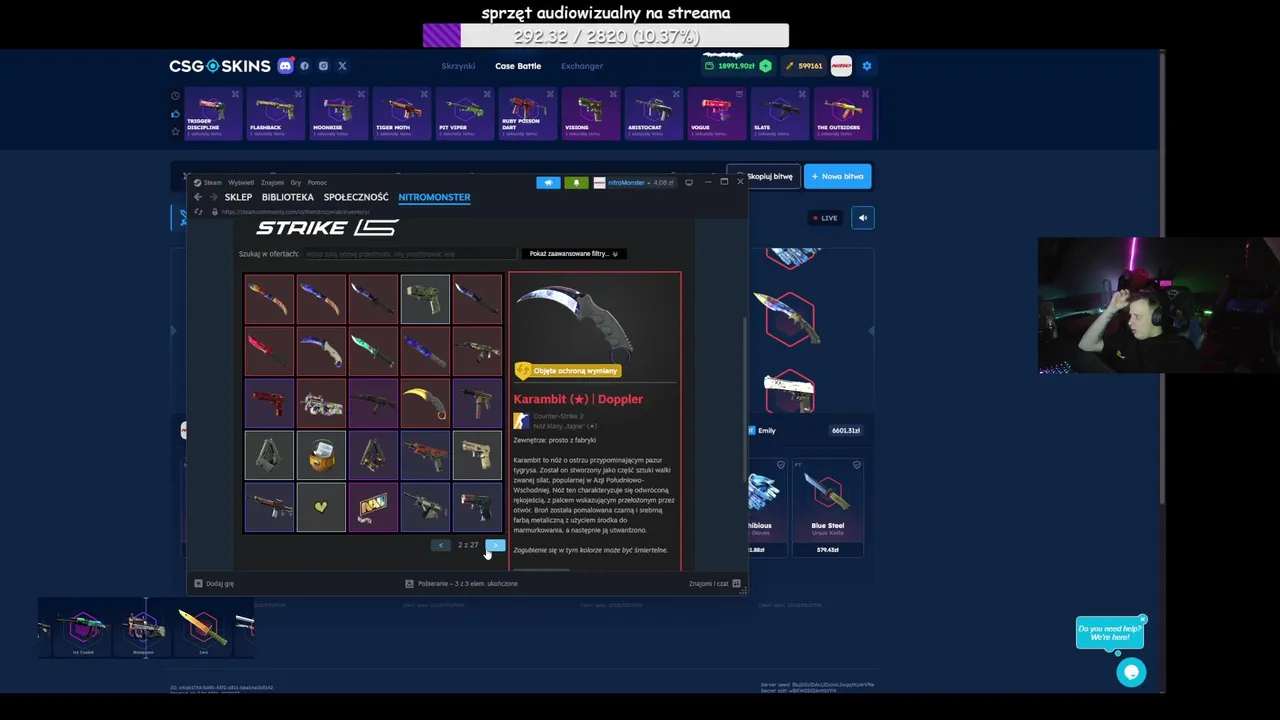The width and height of the screenshot is (1280, 720).
Task: Open the Exchanger tab
Action: (x=582, y=66)
